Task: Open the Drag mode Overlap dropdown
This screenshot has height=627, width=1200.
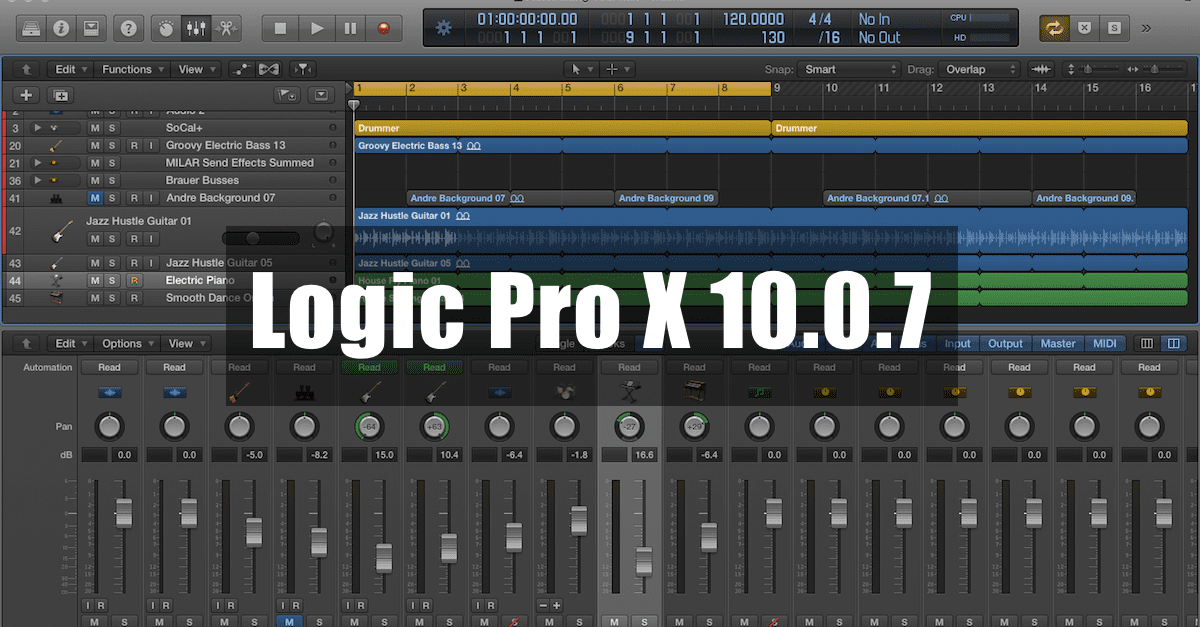Action: coord(981,69)
